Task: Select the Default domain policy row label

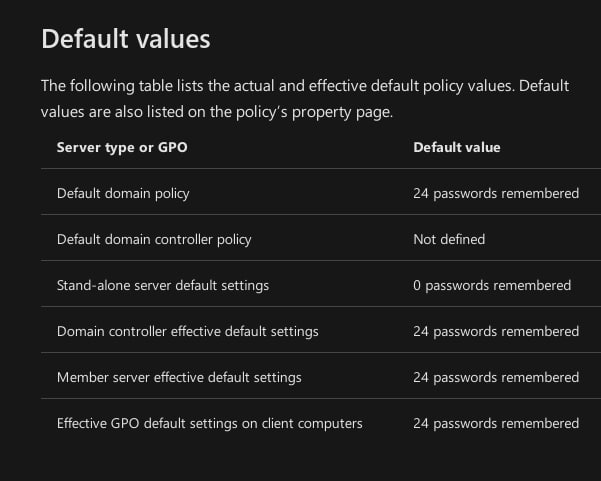Action: point(123,194)
